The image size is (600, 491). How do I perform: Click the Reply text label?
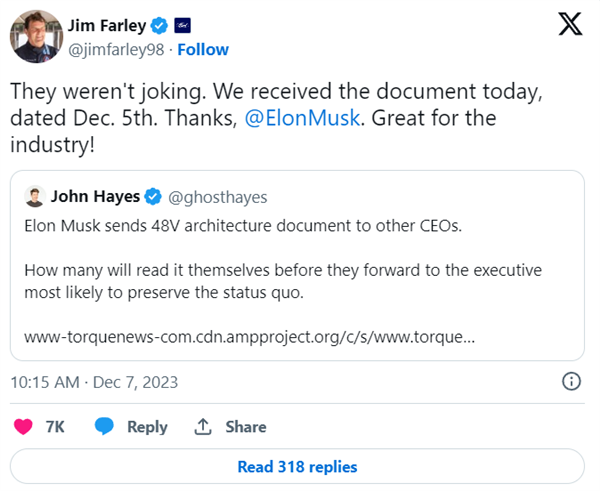point(147,426)
